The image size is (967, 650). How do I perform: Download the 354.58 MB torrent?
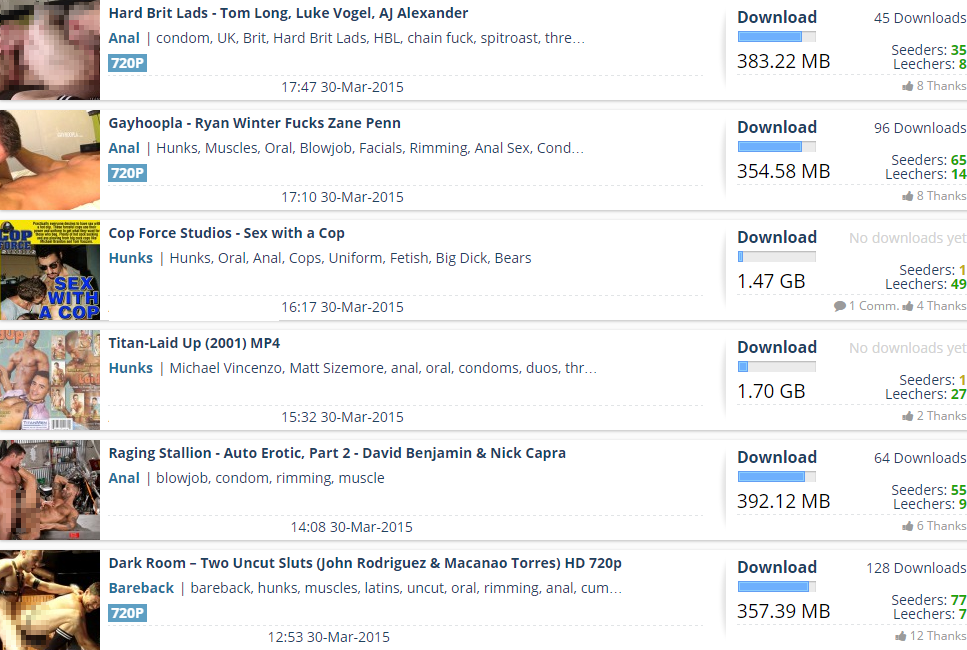click(x=777, y=127)
